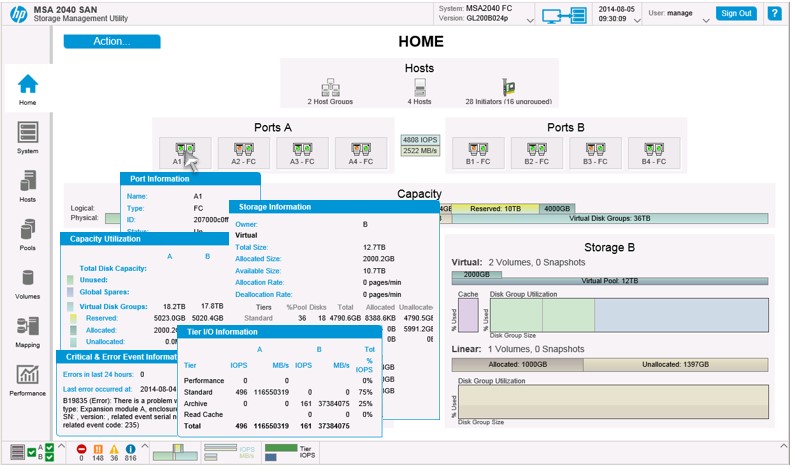Click the Storage B heading
793x467 pixels.
pos(609,247)
